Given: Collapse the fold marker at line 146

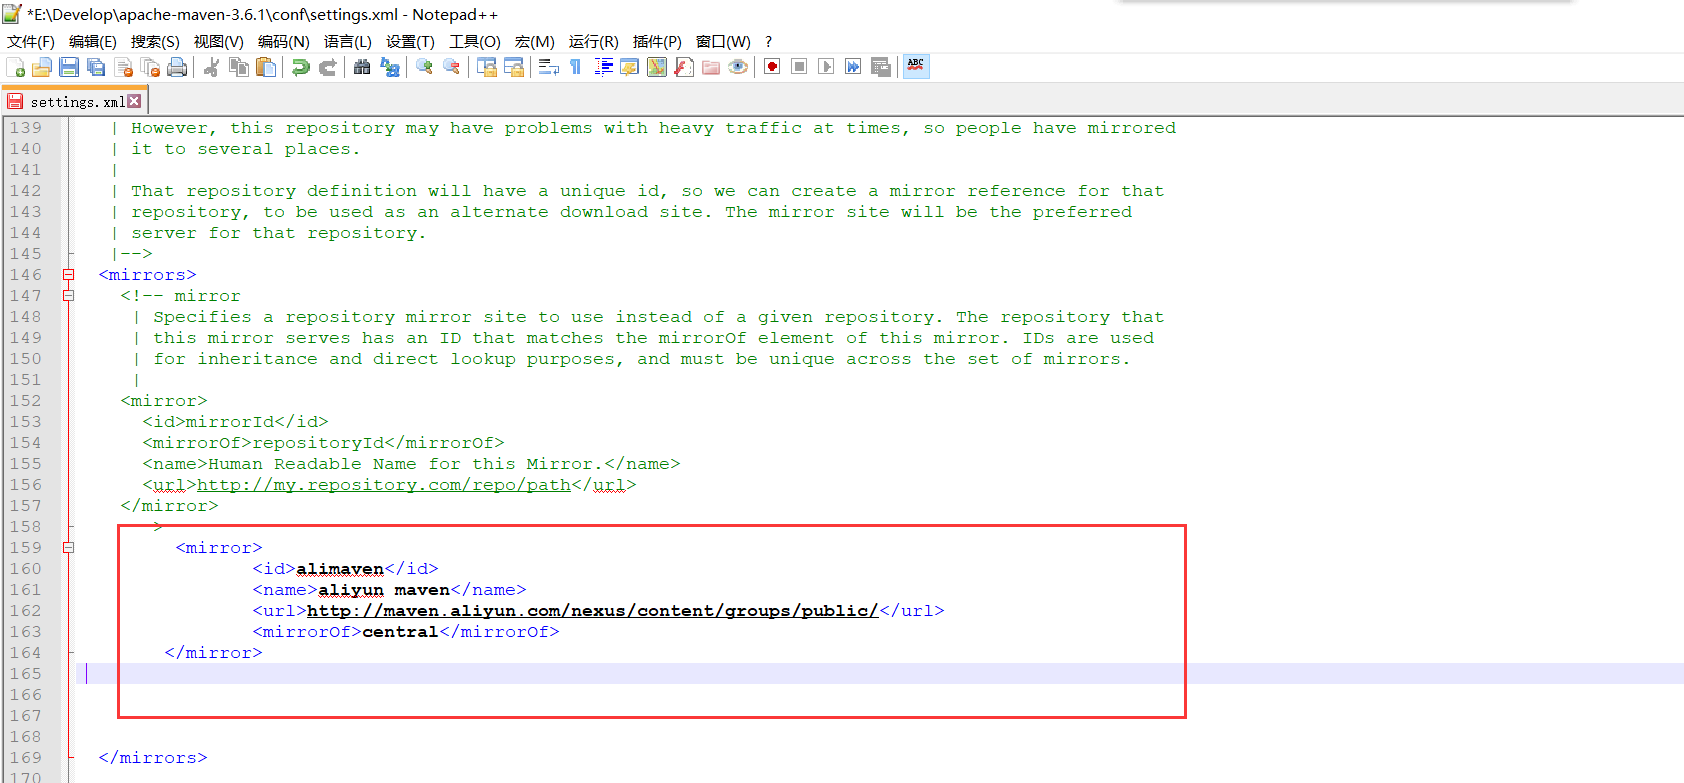Looking at the screenshot, I should click(68, 275).
